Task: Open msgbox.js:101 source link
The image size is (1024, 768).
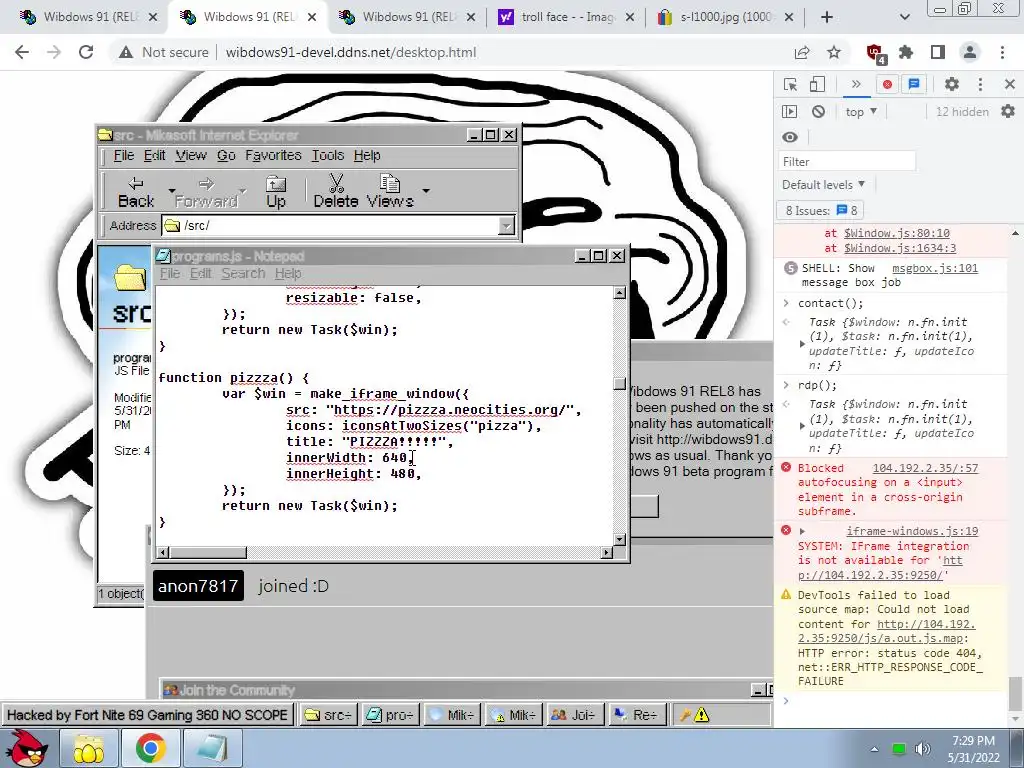Action: tap(935, 268)
